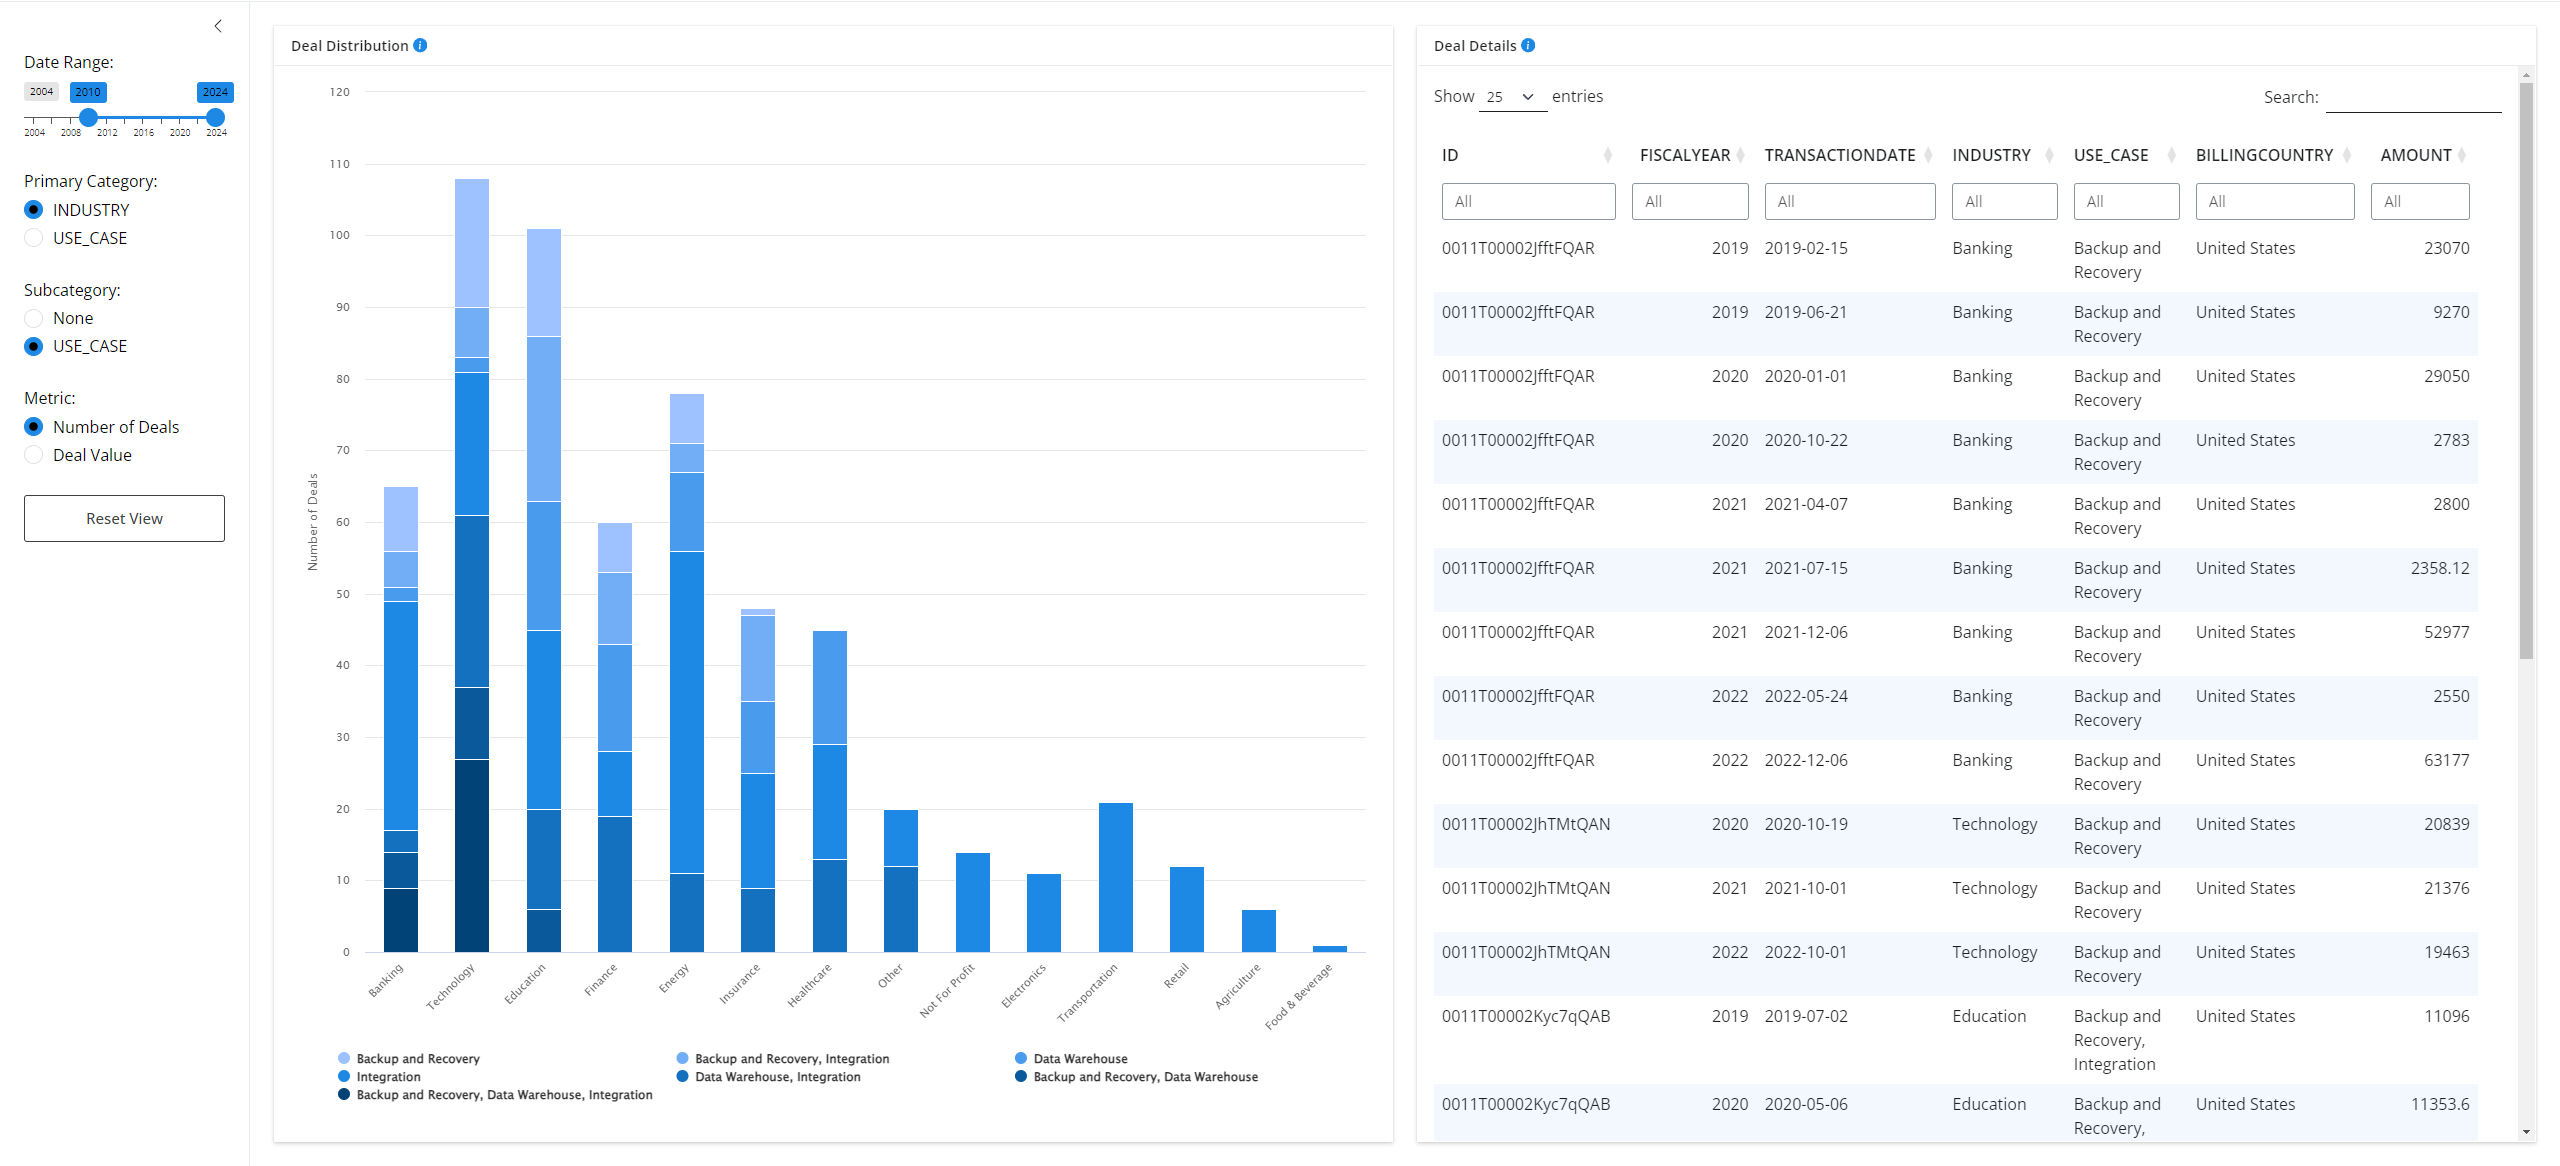Select INDUSTRY as primary category
This screenshot has height=1166, width=2560.
point(34,210)
